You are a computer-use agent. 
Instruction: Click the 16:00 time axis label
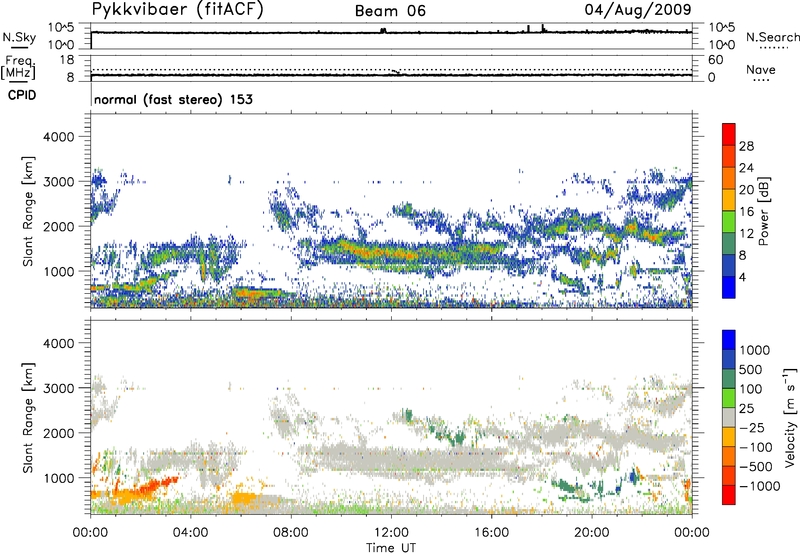(x=491, y=533)
